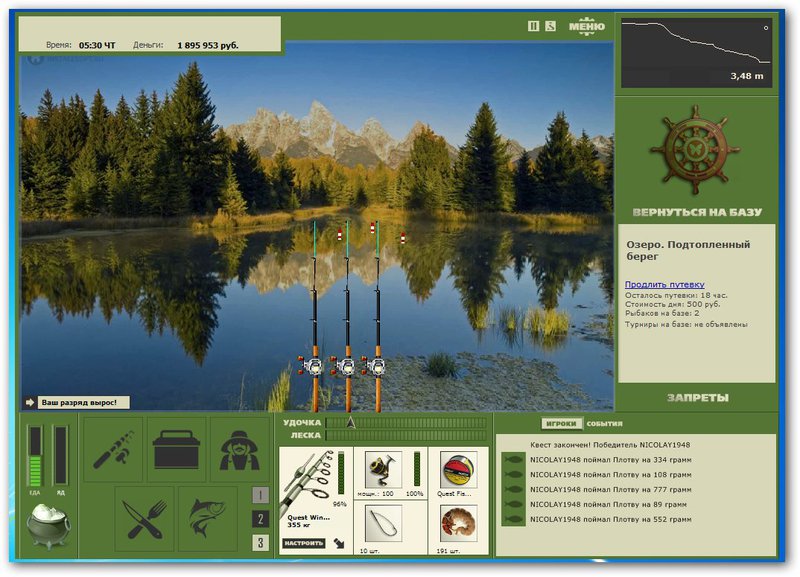This screenshot has height=577, width=800.
Task: Click the rightmost red-white float
Action: click(x=403, y=238)
